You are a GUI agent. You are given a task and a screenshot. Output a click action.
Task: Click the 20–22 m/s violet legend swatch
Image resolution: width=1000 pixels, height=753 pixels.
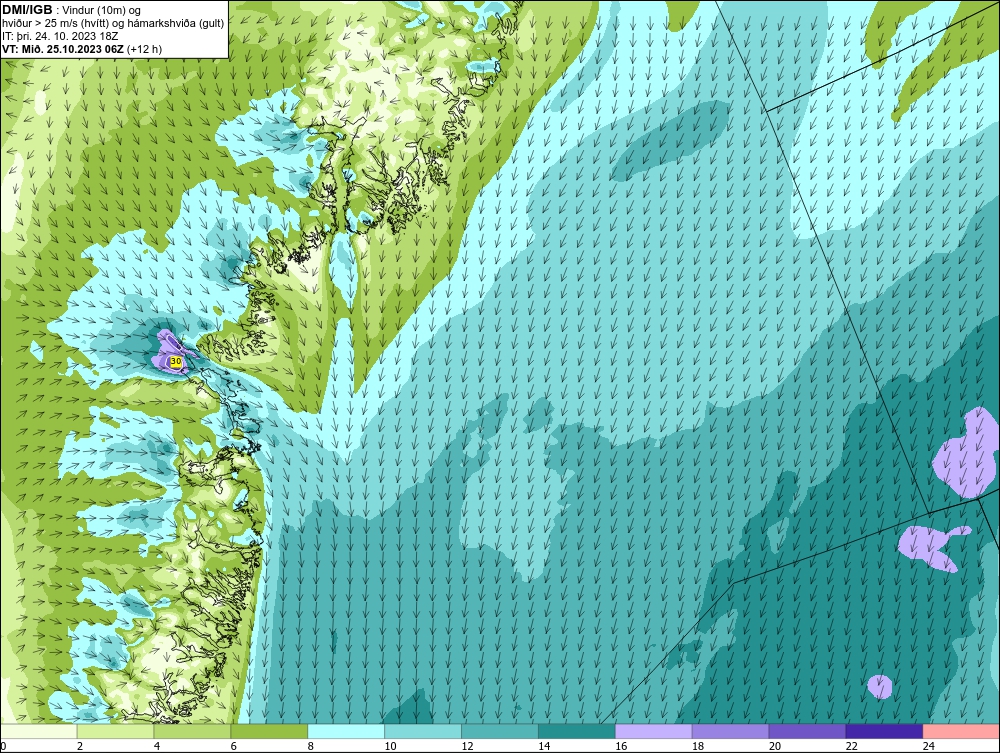click(x=807, y=731)
